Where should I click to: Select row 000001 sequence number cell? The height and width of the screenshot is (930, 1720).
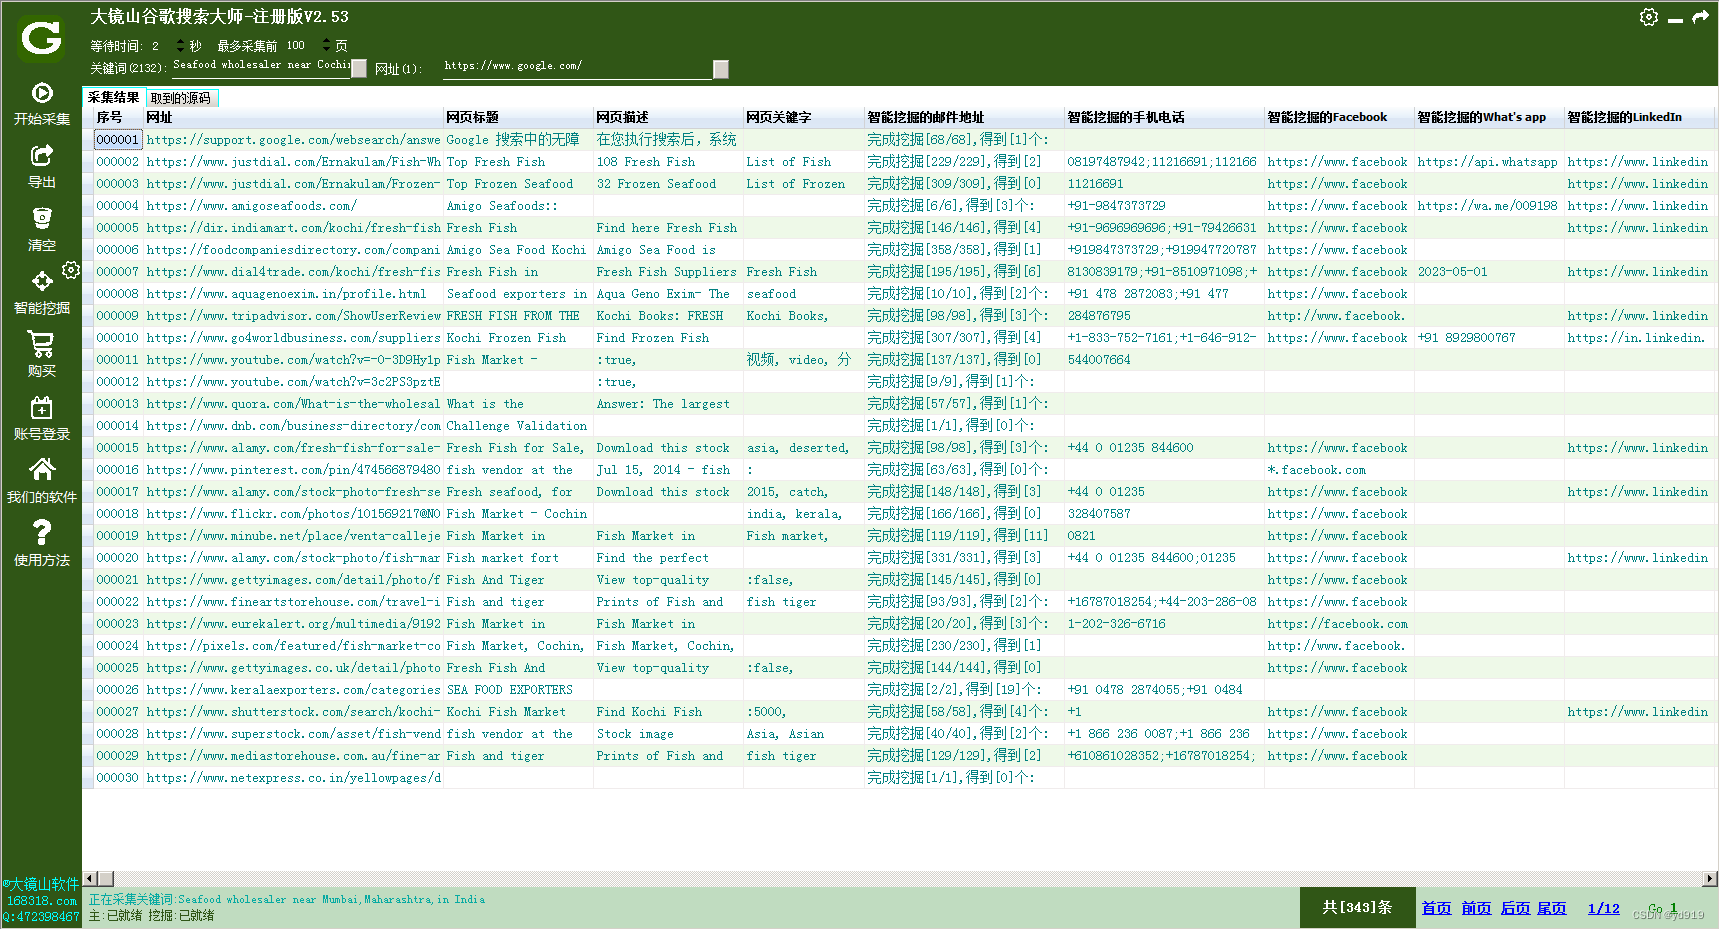118,140
